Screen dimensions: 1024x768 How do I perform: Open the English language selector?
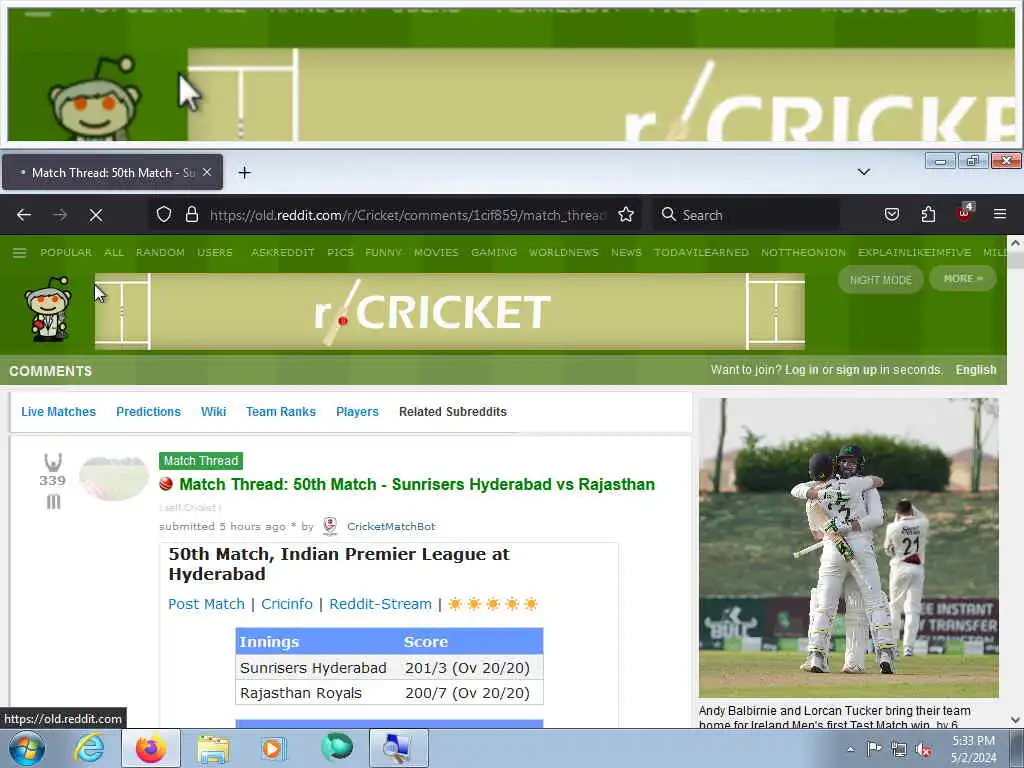point(976,370)
